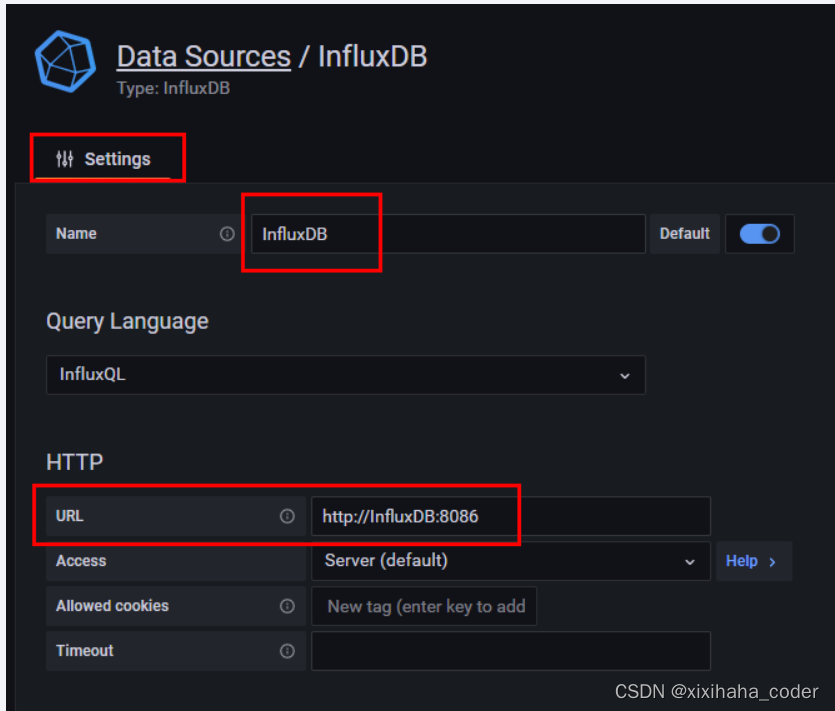Click the Type: InfluxDB subtitle text

click(x=174, y=88)
